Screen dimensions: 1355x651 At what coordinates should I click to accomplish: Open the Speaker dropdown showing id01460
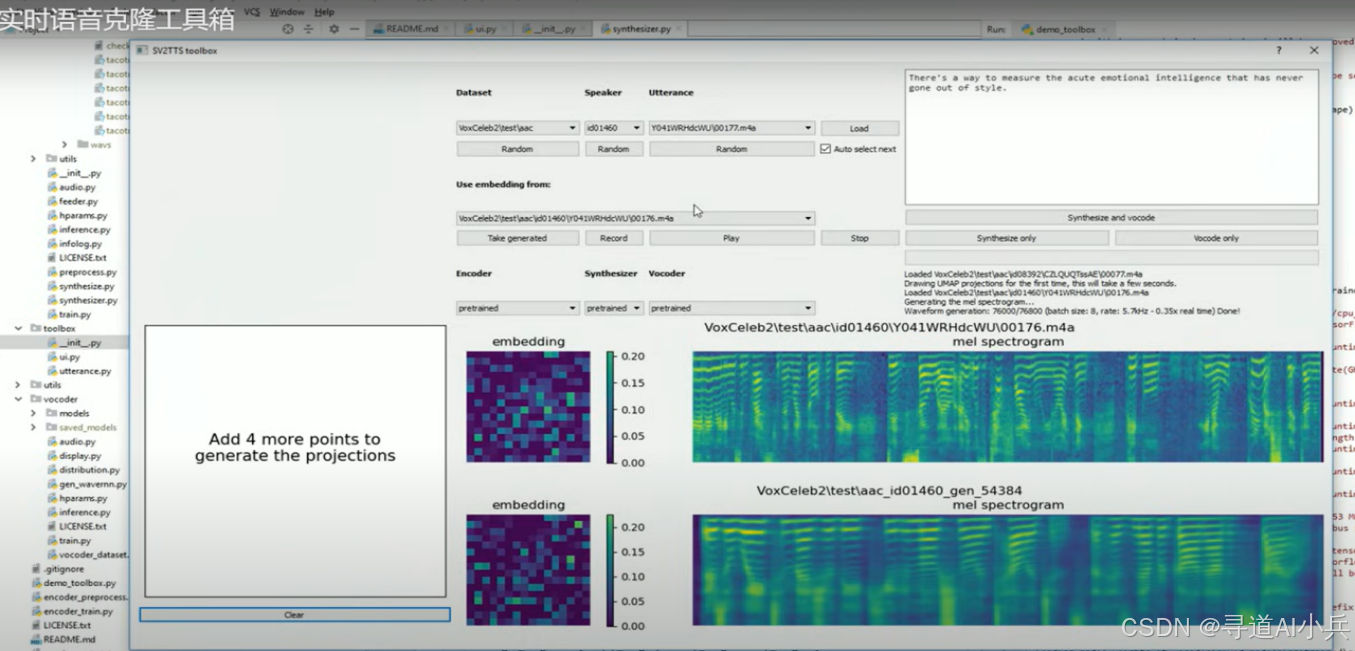coord(614,128)
